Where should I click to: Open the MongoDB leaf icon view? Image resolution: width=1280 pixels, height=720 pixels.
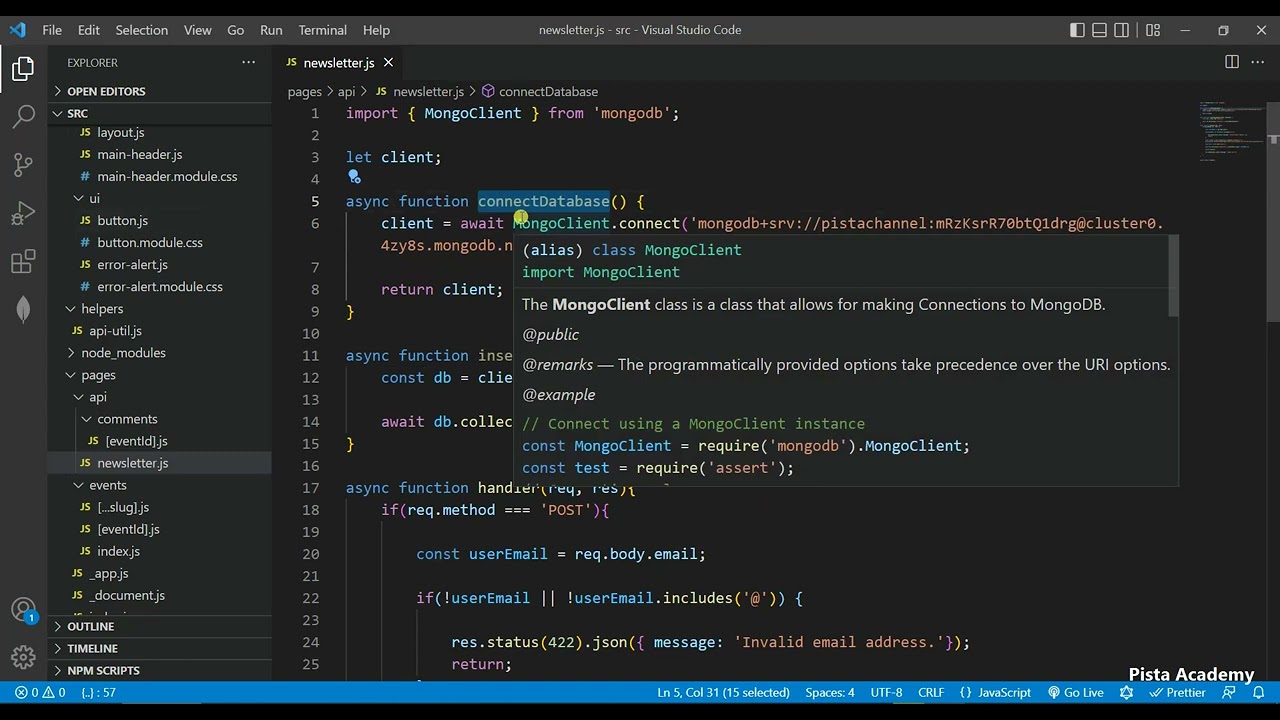(23, 310)
